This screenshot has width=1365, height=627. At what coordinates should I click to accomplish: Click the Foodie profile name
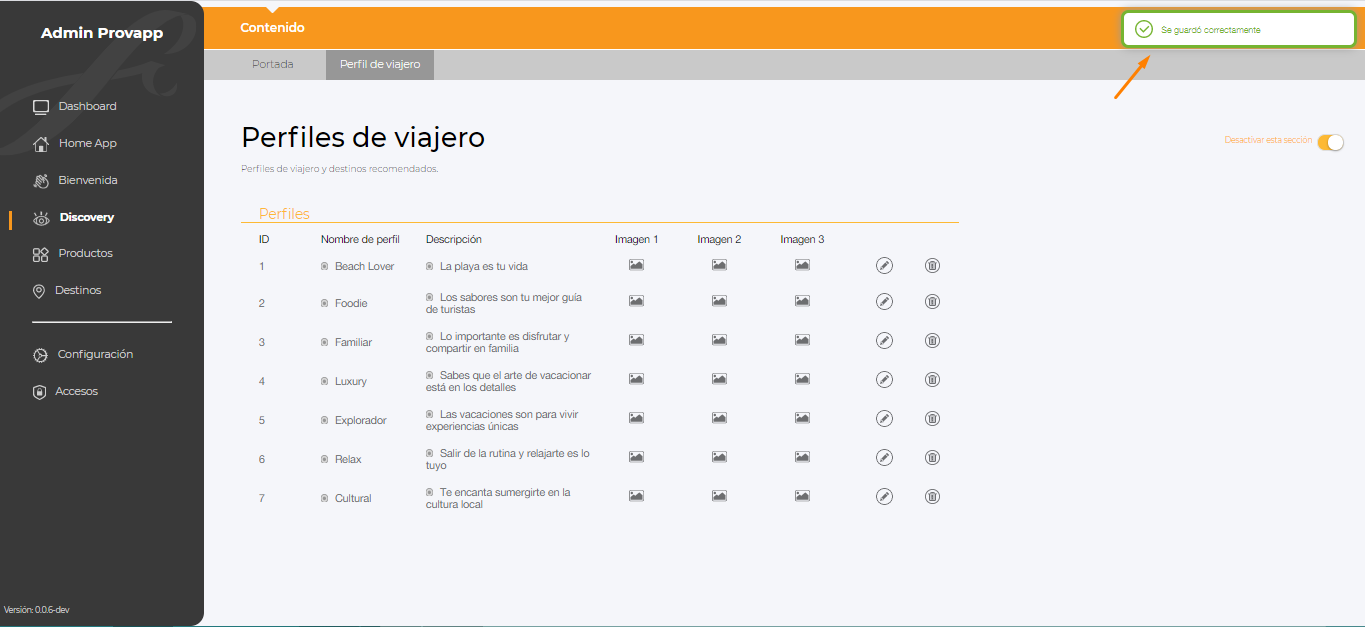tap(351, 303)
